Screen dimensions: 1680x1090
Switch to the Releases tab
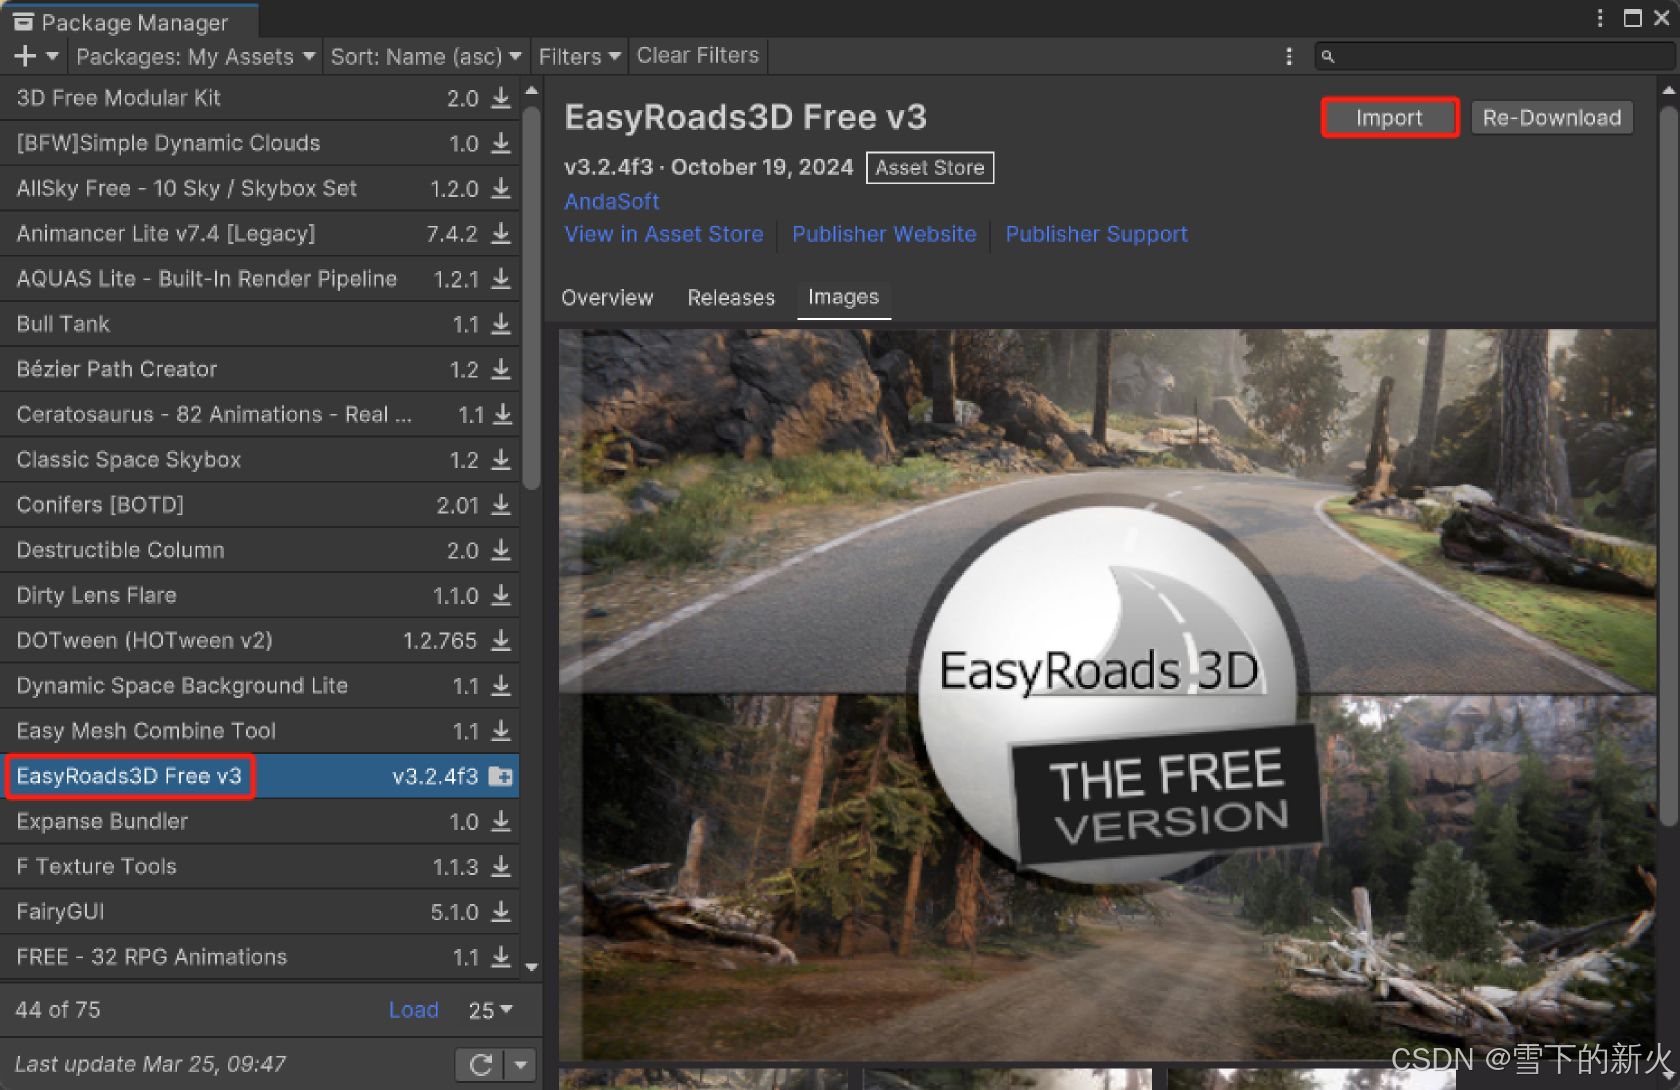(x=731, y=297)
